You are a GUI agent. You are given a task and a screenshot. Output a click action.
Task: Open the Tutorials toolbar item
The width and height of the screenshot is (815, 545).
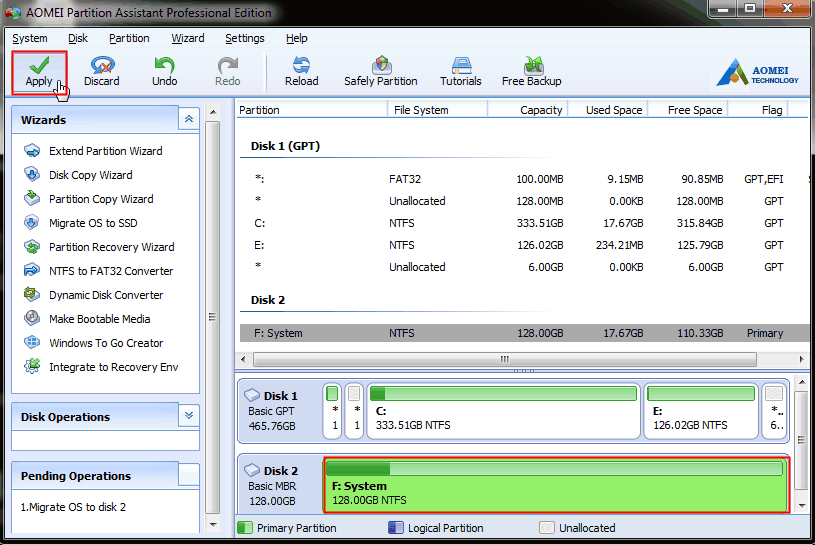(461, 72)
